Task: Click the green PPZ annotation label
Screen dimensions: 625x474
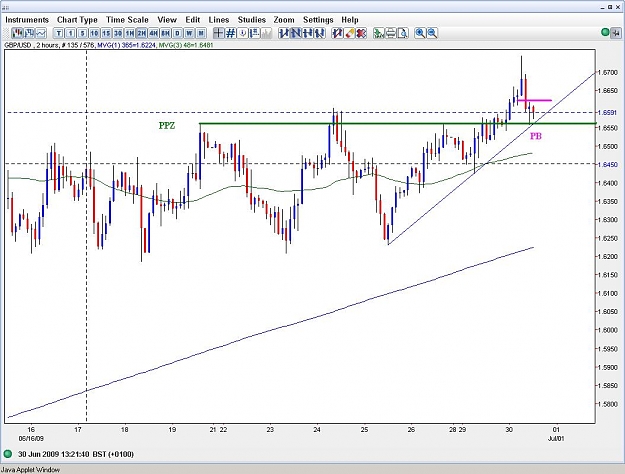Action: (167, 126)
